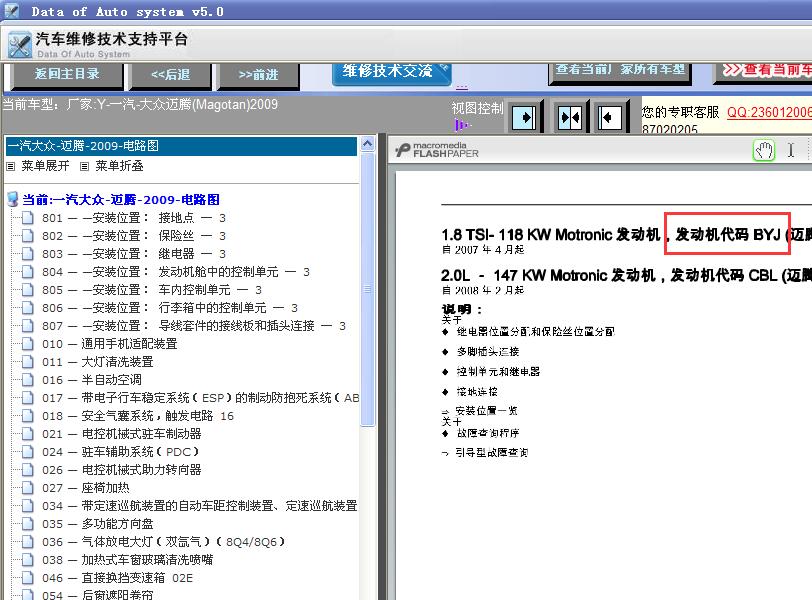Open 054 后窗遮阳卷帘 item
This screenshot has width=812, height=600.
(x=97, y=595)
